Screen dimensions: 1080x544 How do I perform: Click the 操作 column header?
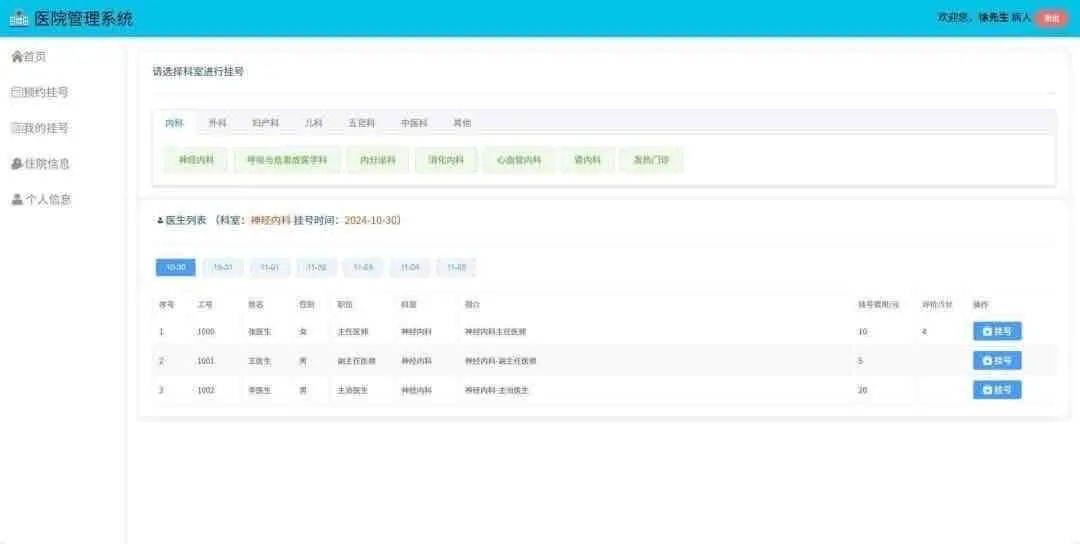(981, 304)
